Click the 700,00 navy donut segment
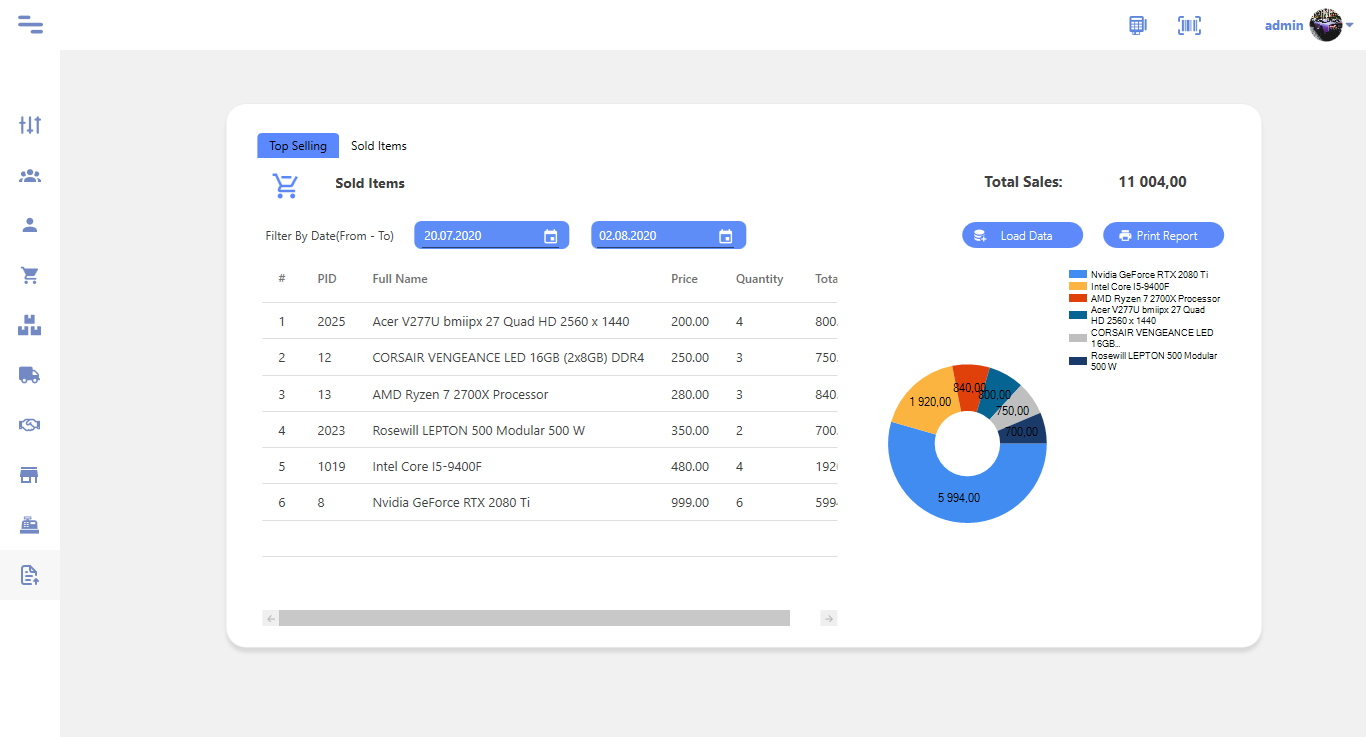 coord(1025,431)
